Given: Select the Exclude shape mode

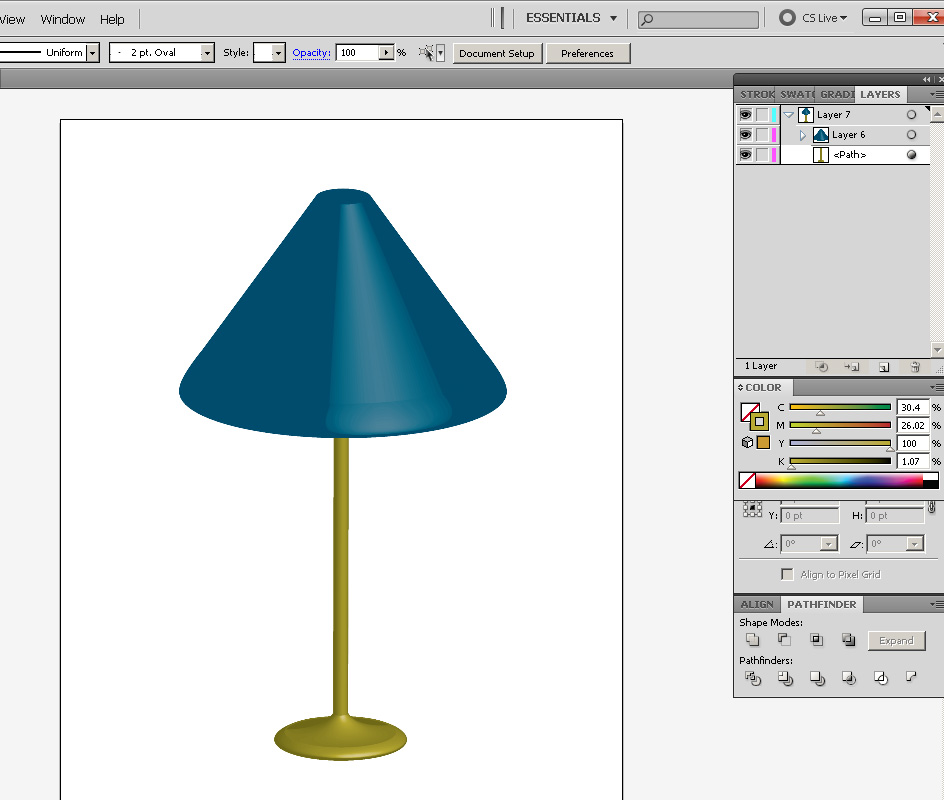Looking at the screenshot, I should point(848,640).
